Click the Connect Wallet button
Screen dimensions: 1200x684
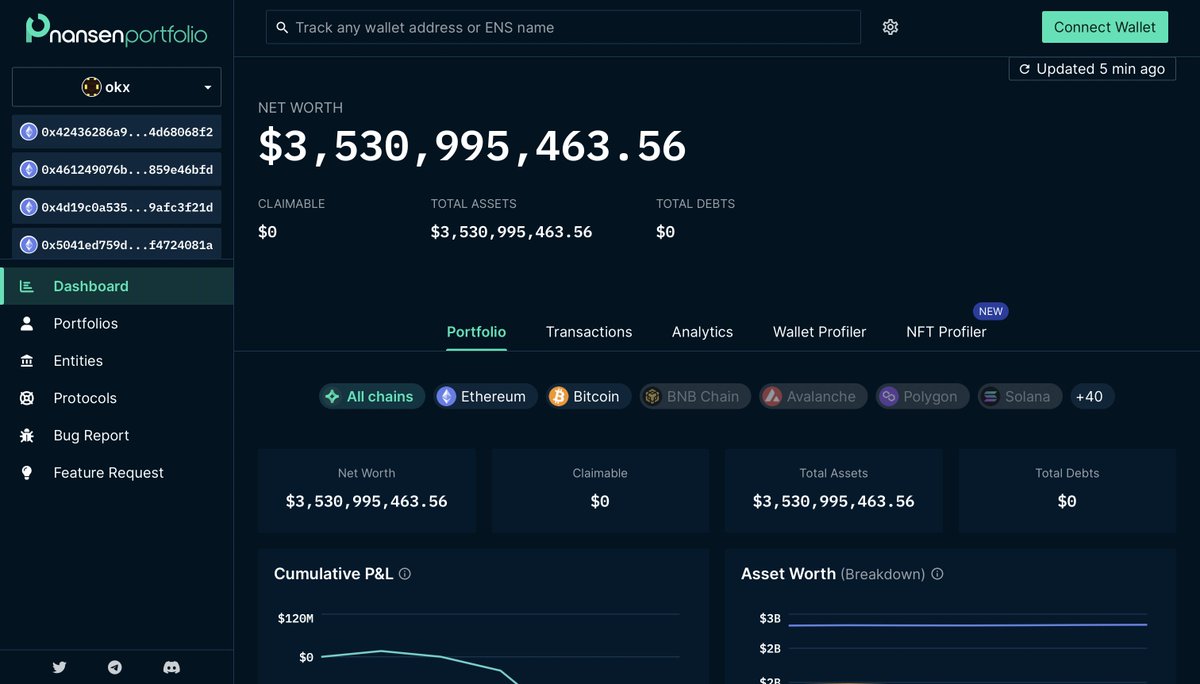tap(1105, 27)
